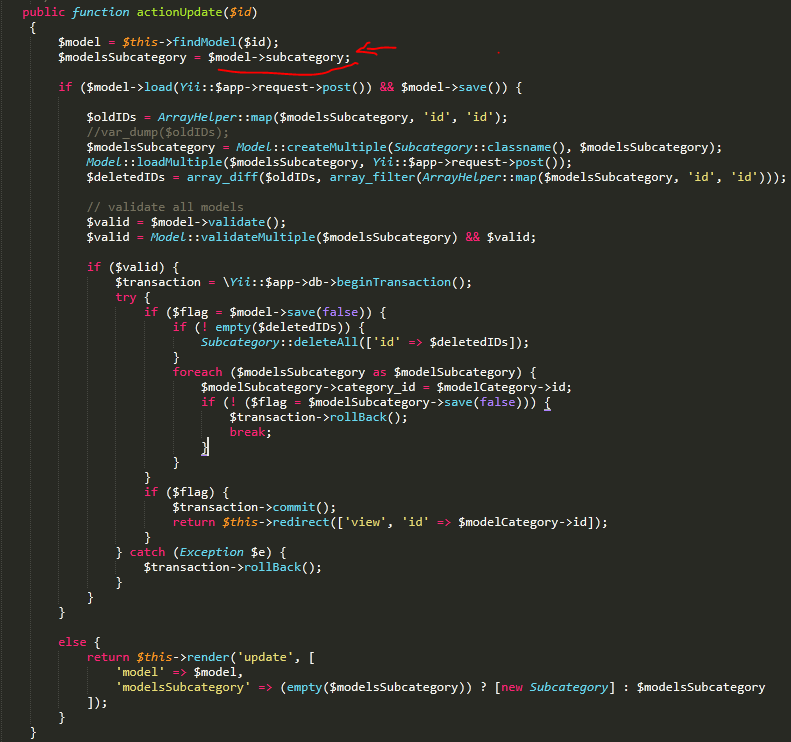Click the loadMultiple method call
This screenshot has width=791, height=742.
click(x=179, y=162)
